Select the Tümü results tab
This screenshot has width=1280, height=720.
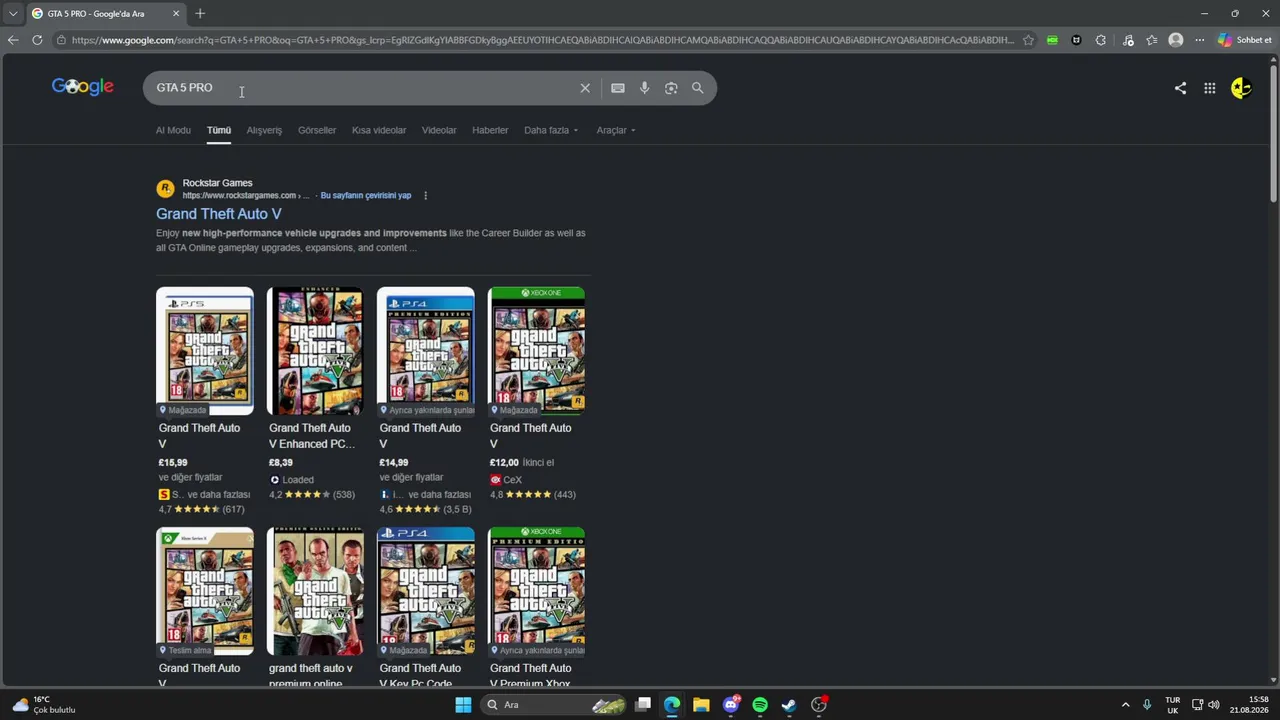[219, 130]
